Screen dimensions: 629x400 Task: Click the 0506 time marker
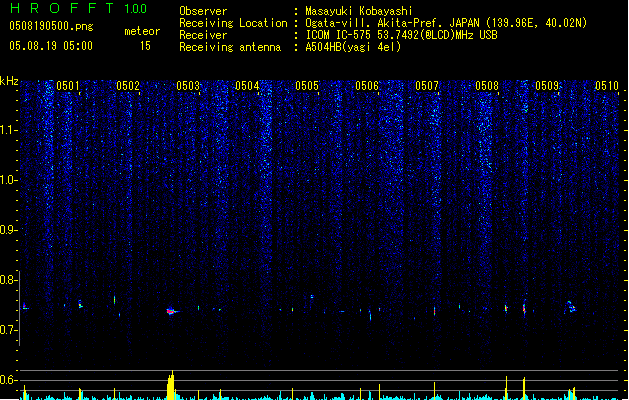click(x=367, y=86)
